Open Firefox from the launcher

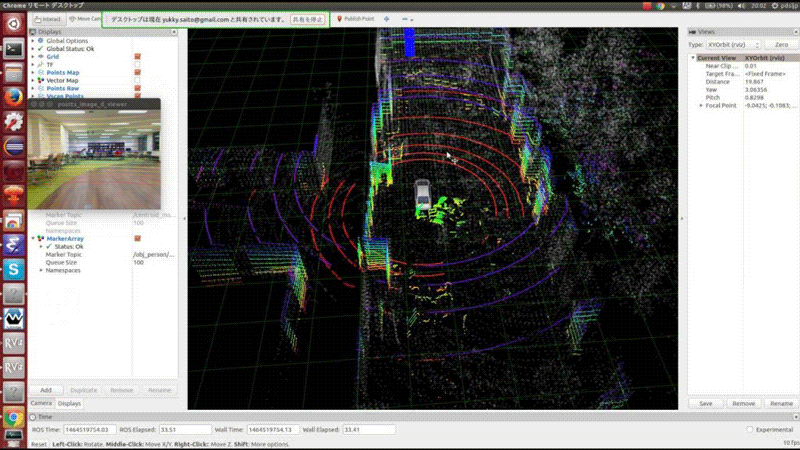[x=14, y=97]
